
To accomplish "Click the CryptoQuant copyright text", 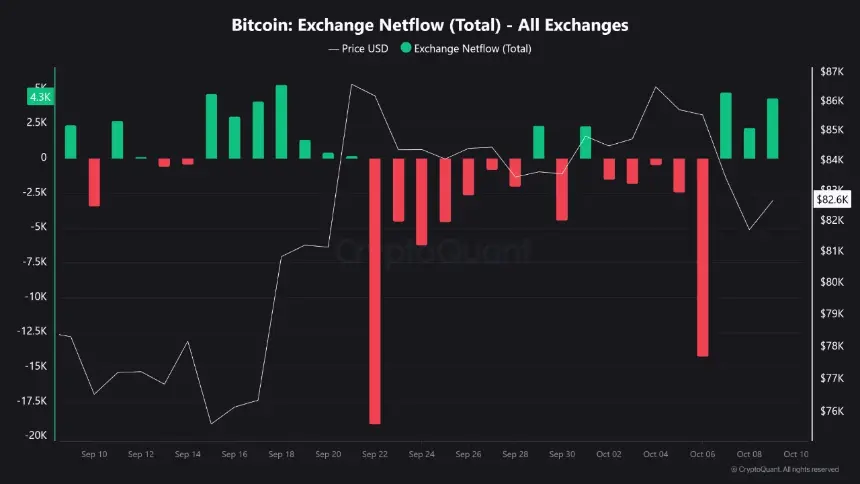I will click(785, 469).
